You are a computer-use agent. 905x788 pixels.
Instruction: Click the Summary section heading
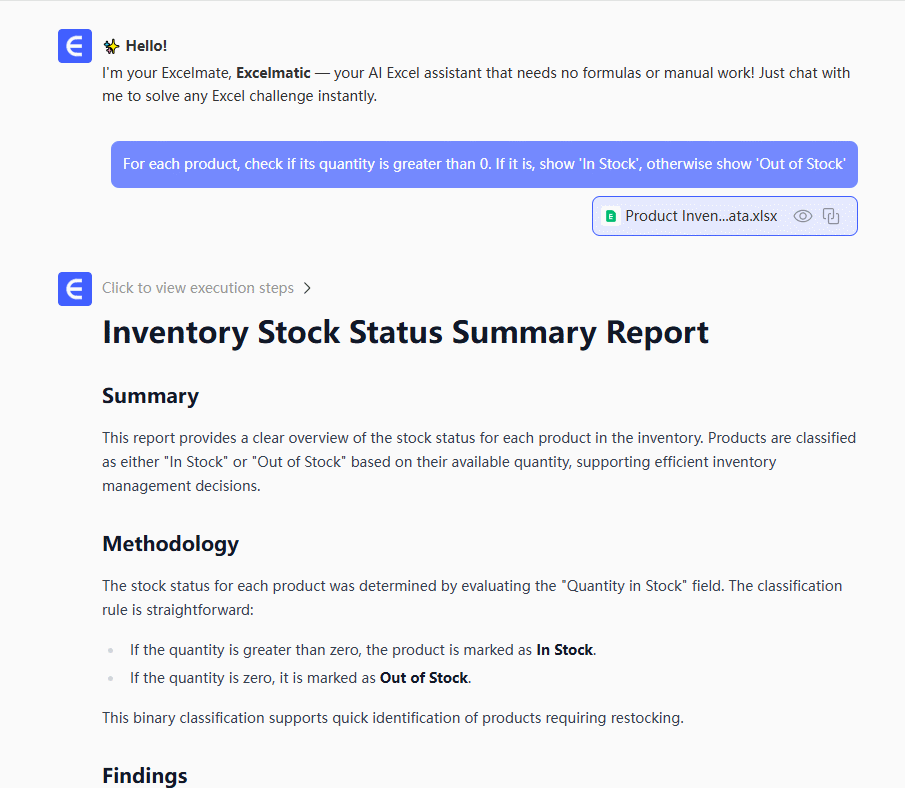(x=150, y=396)
